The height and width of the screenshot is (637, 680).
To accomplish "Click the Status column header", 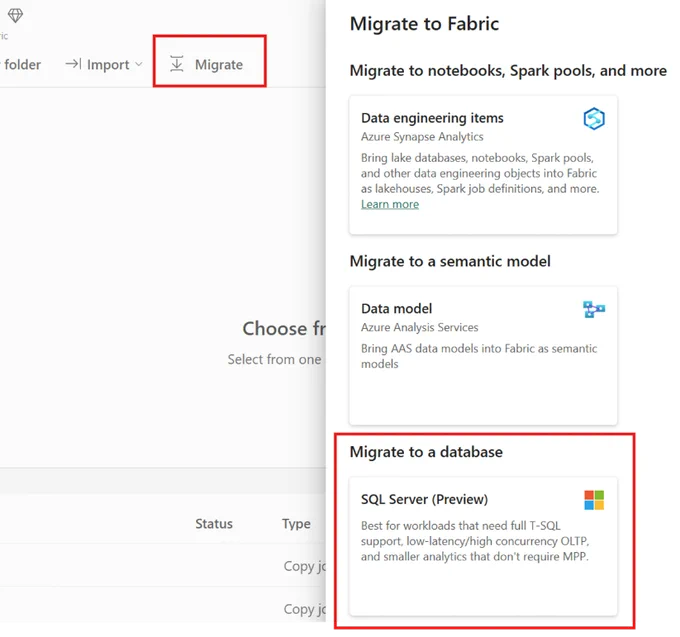I will (x=214, y=524).
